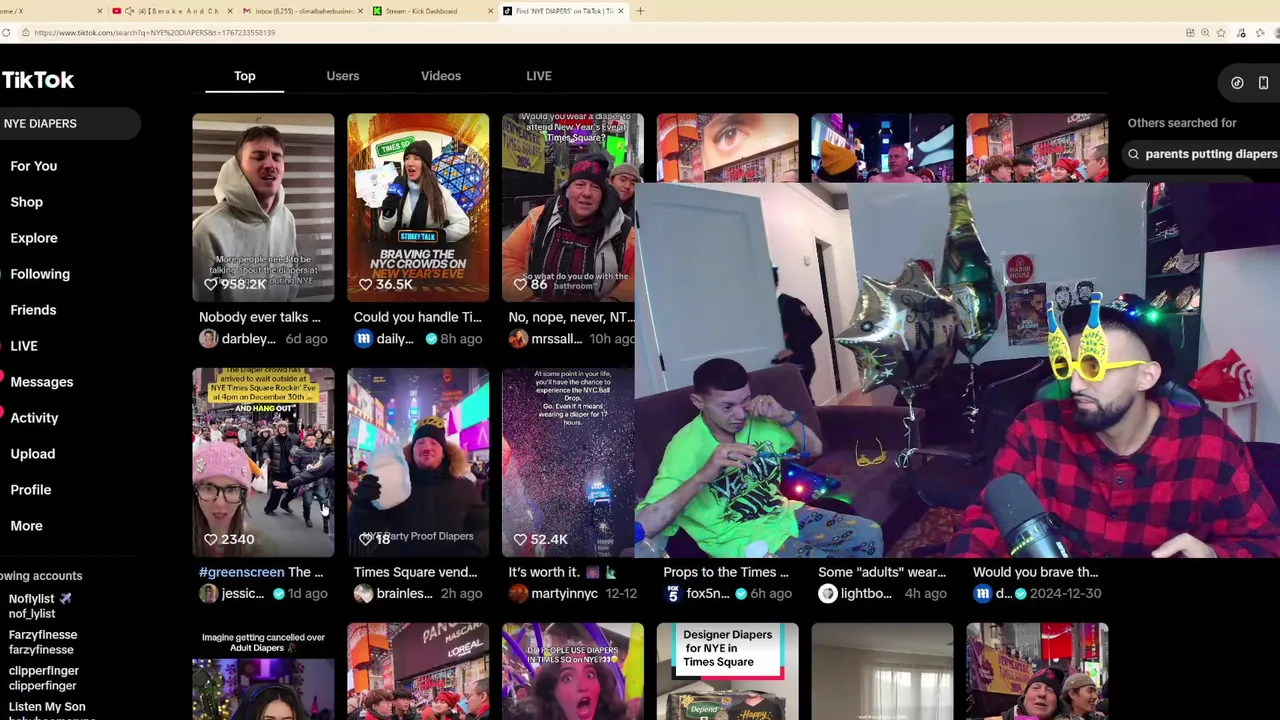Click the 'Others searched for' heading
Image resolution: width=1280 pixels, height=720 pixels.
coord(1182,123)
